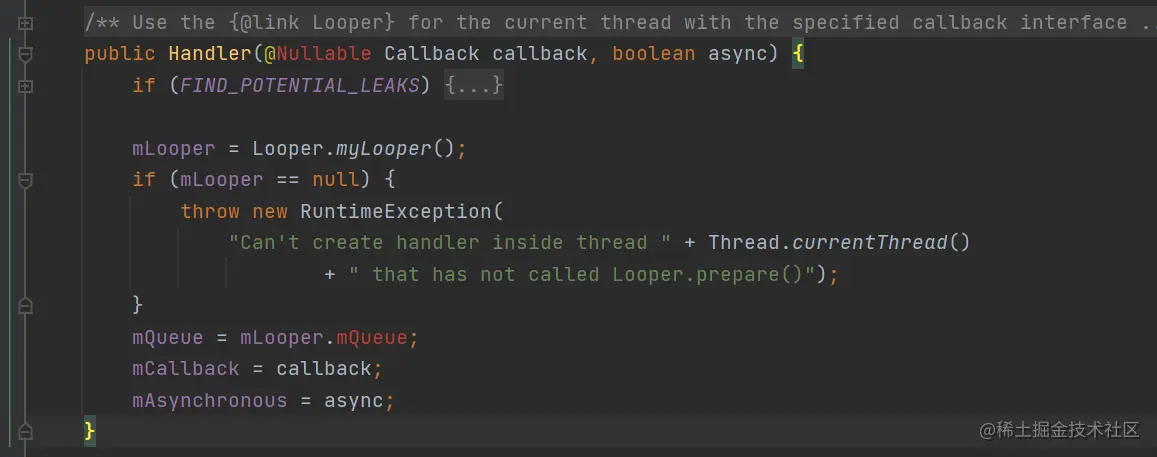Click the Callback parameter type
The image size is (1157, 457).
(432, 55)
